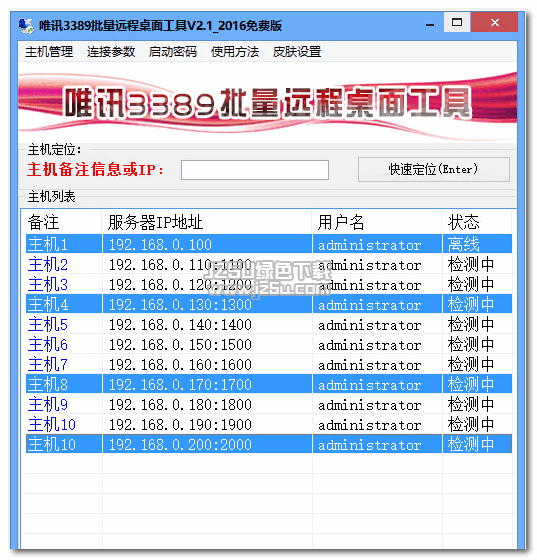Image resolution: width=537 pixels, height=560 pixels.
Task: Select host row 主机8
Action: (269, 385)
